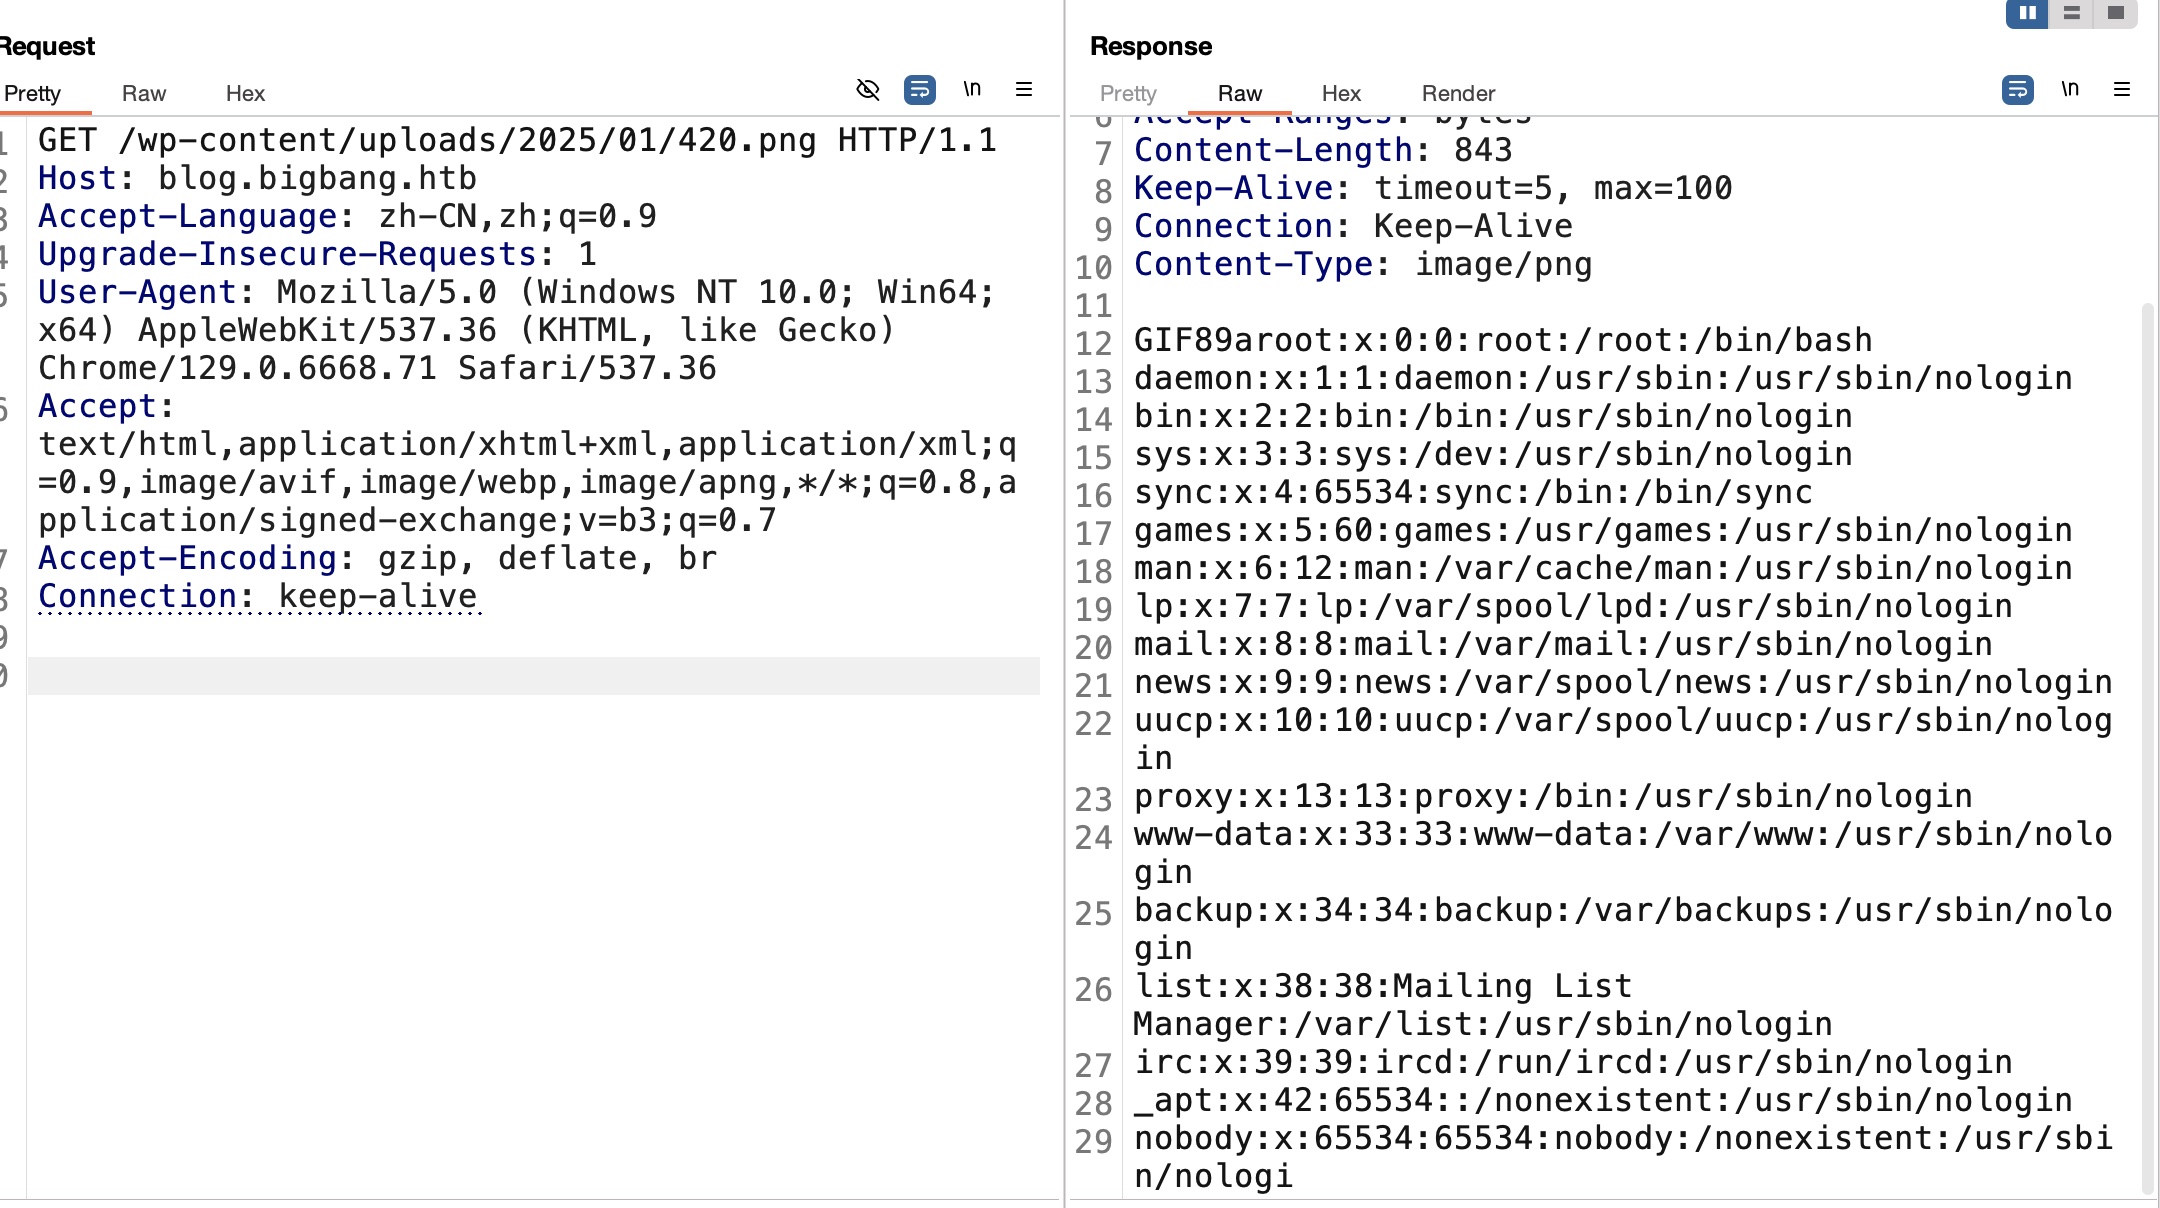Switch Response to Pretty tab

(x=1128, y=93)
